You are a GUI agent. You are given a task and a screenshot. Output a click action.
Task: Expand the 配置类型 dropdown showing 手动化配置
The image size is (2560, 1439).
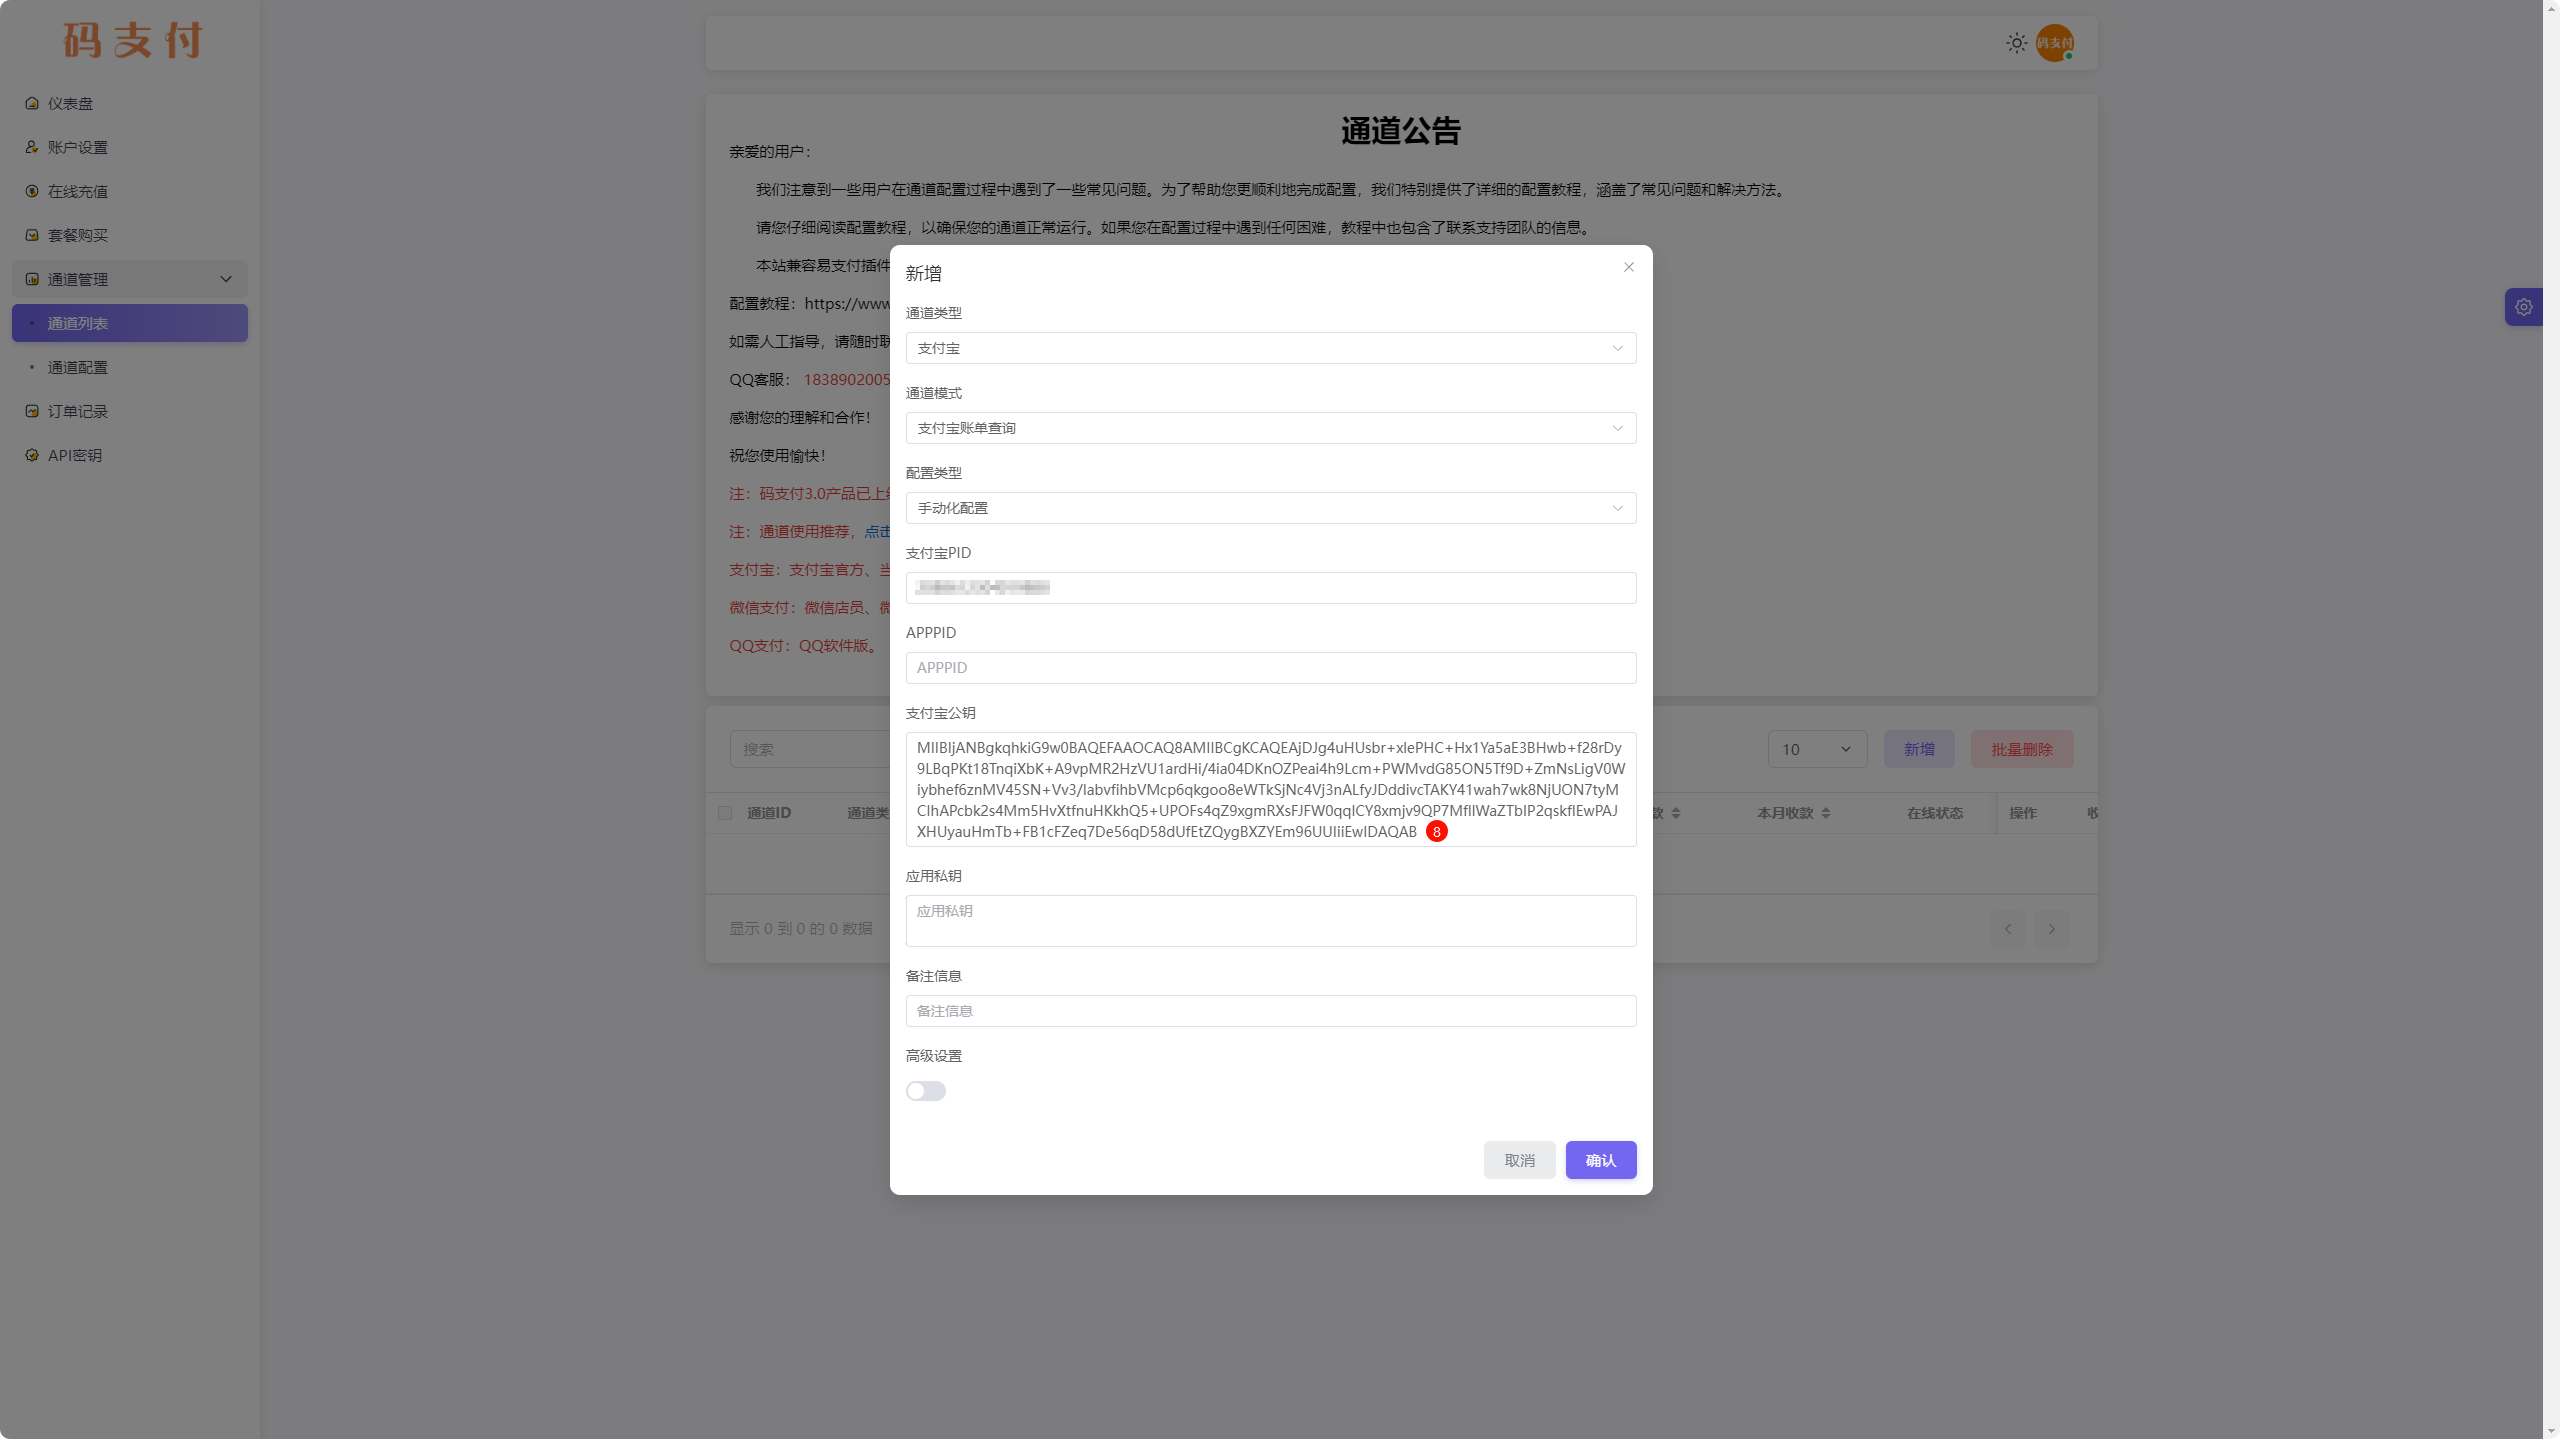coord(1270,508)
